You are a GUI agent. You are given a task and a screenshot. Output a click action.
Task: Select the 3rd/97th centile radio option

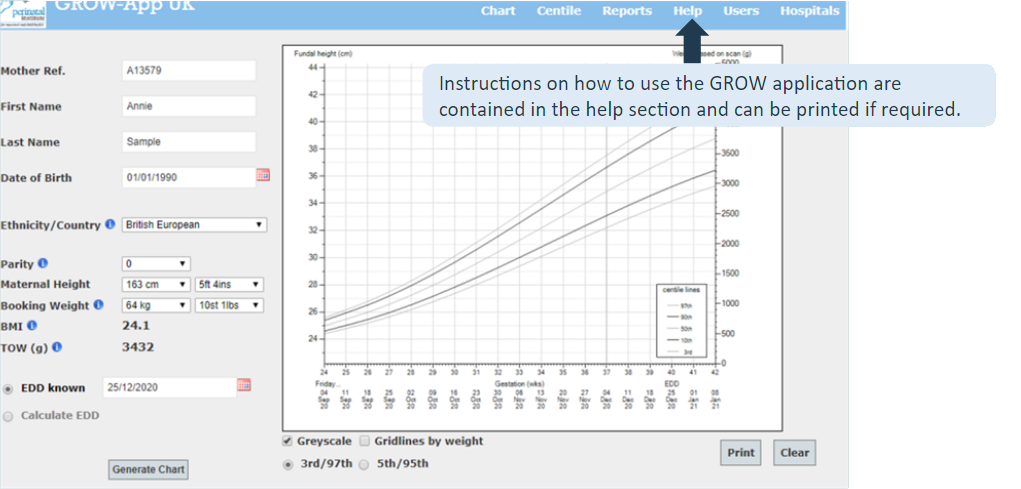tap(287, 464)
